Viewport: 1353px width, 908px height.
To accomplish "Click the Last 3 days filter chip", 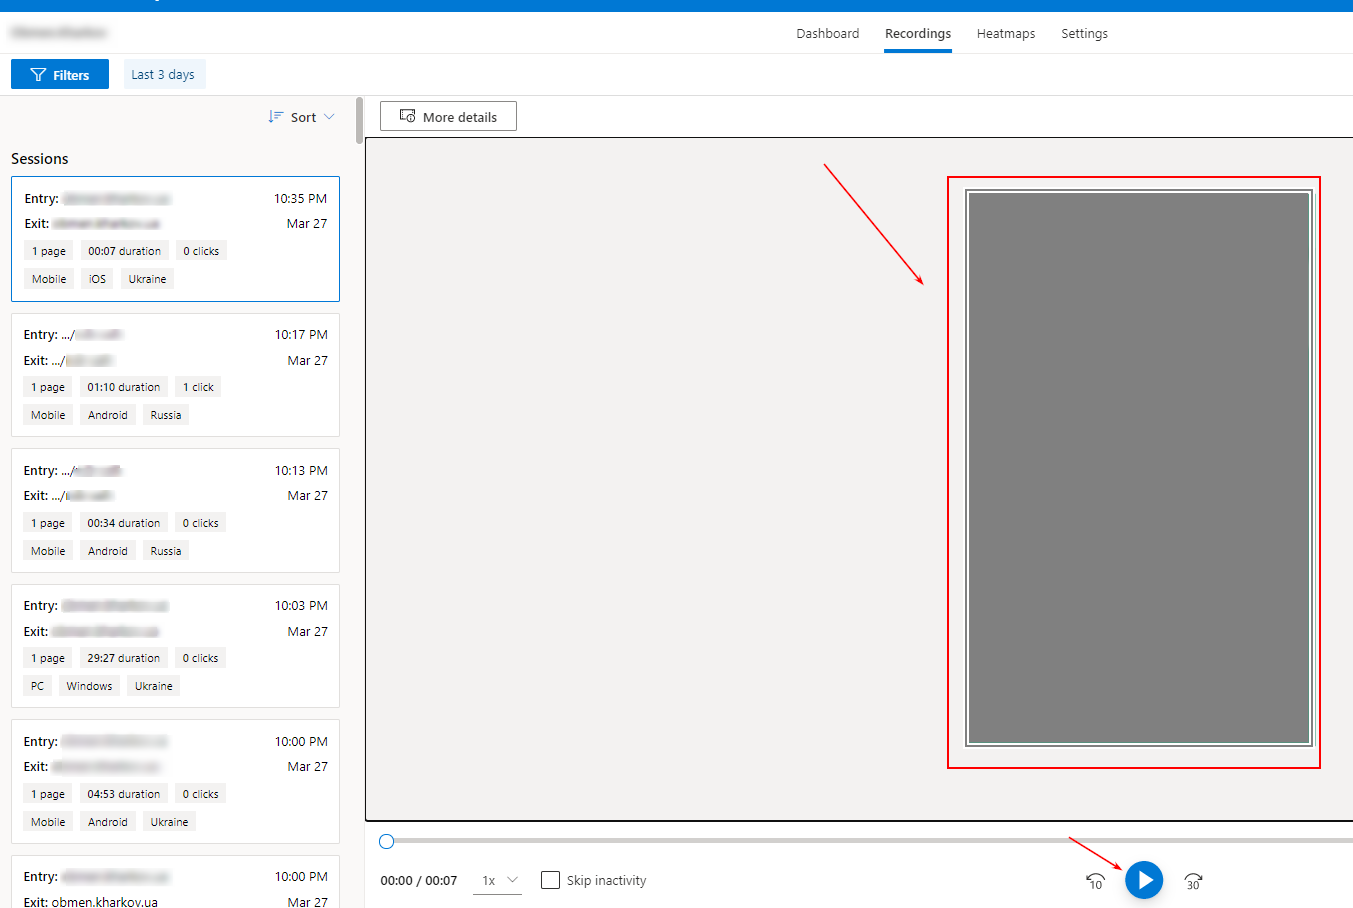I will point(164,74).
